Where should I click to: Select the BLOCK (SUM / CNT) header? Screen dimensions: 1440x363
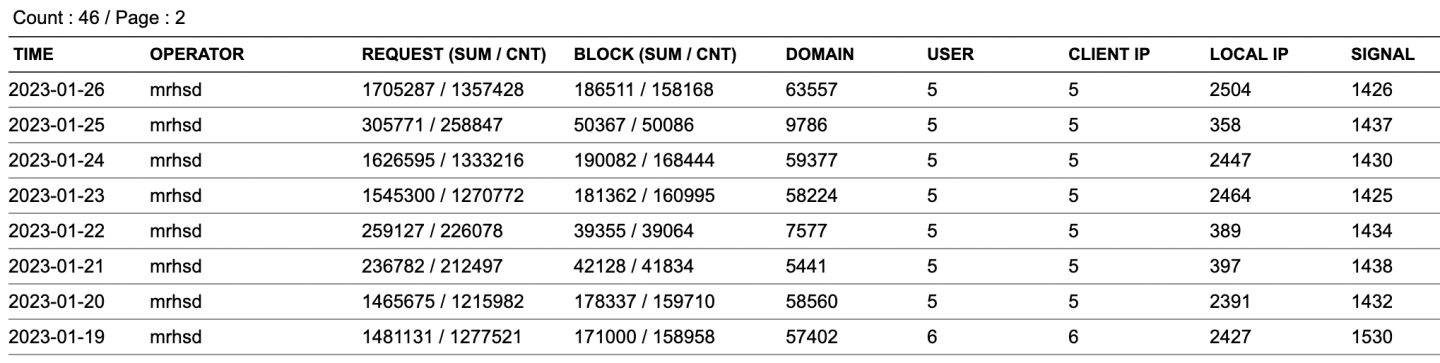click(x=655, y=57)
